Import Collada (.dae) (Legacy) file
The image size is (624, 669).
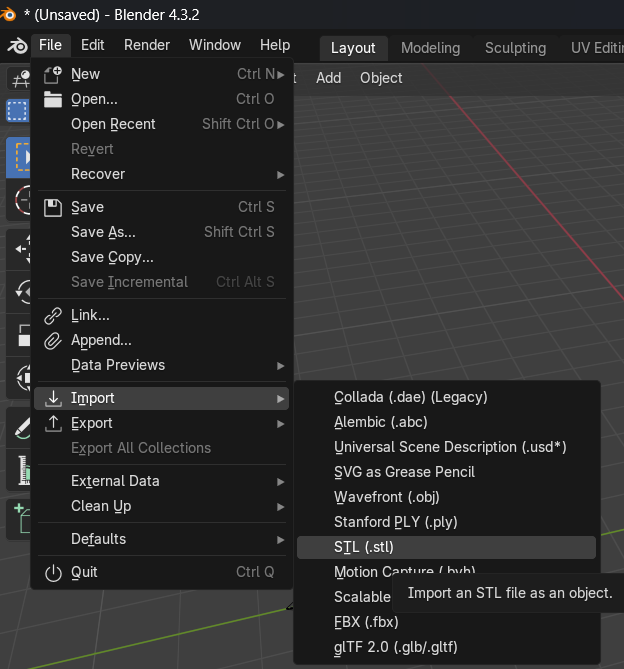click(x=447, y=397)
